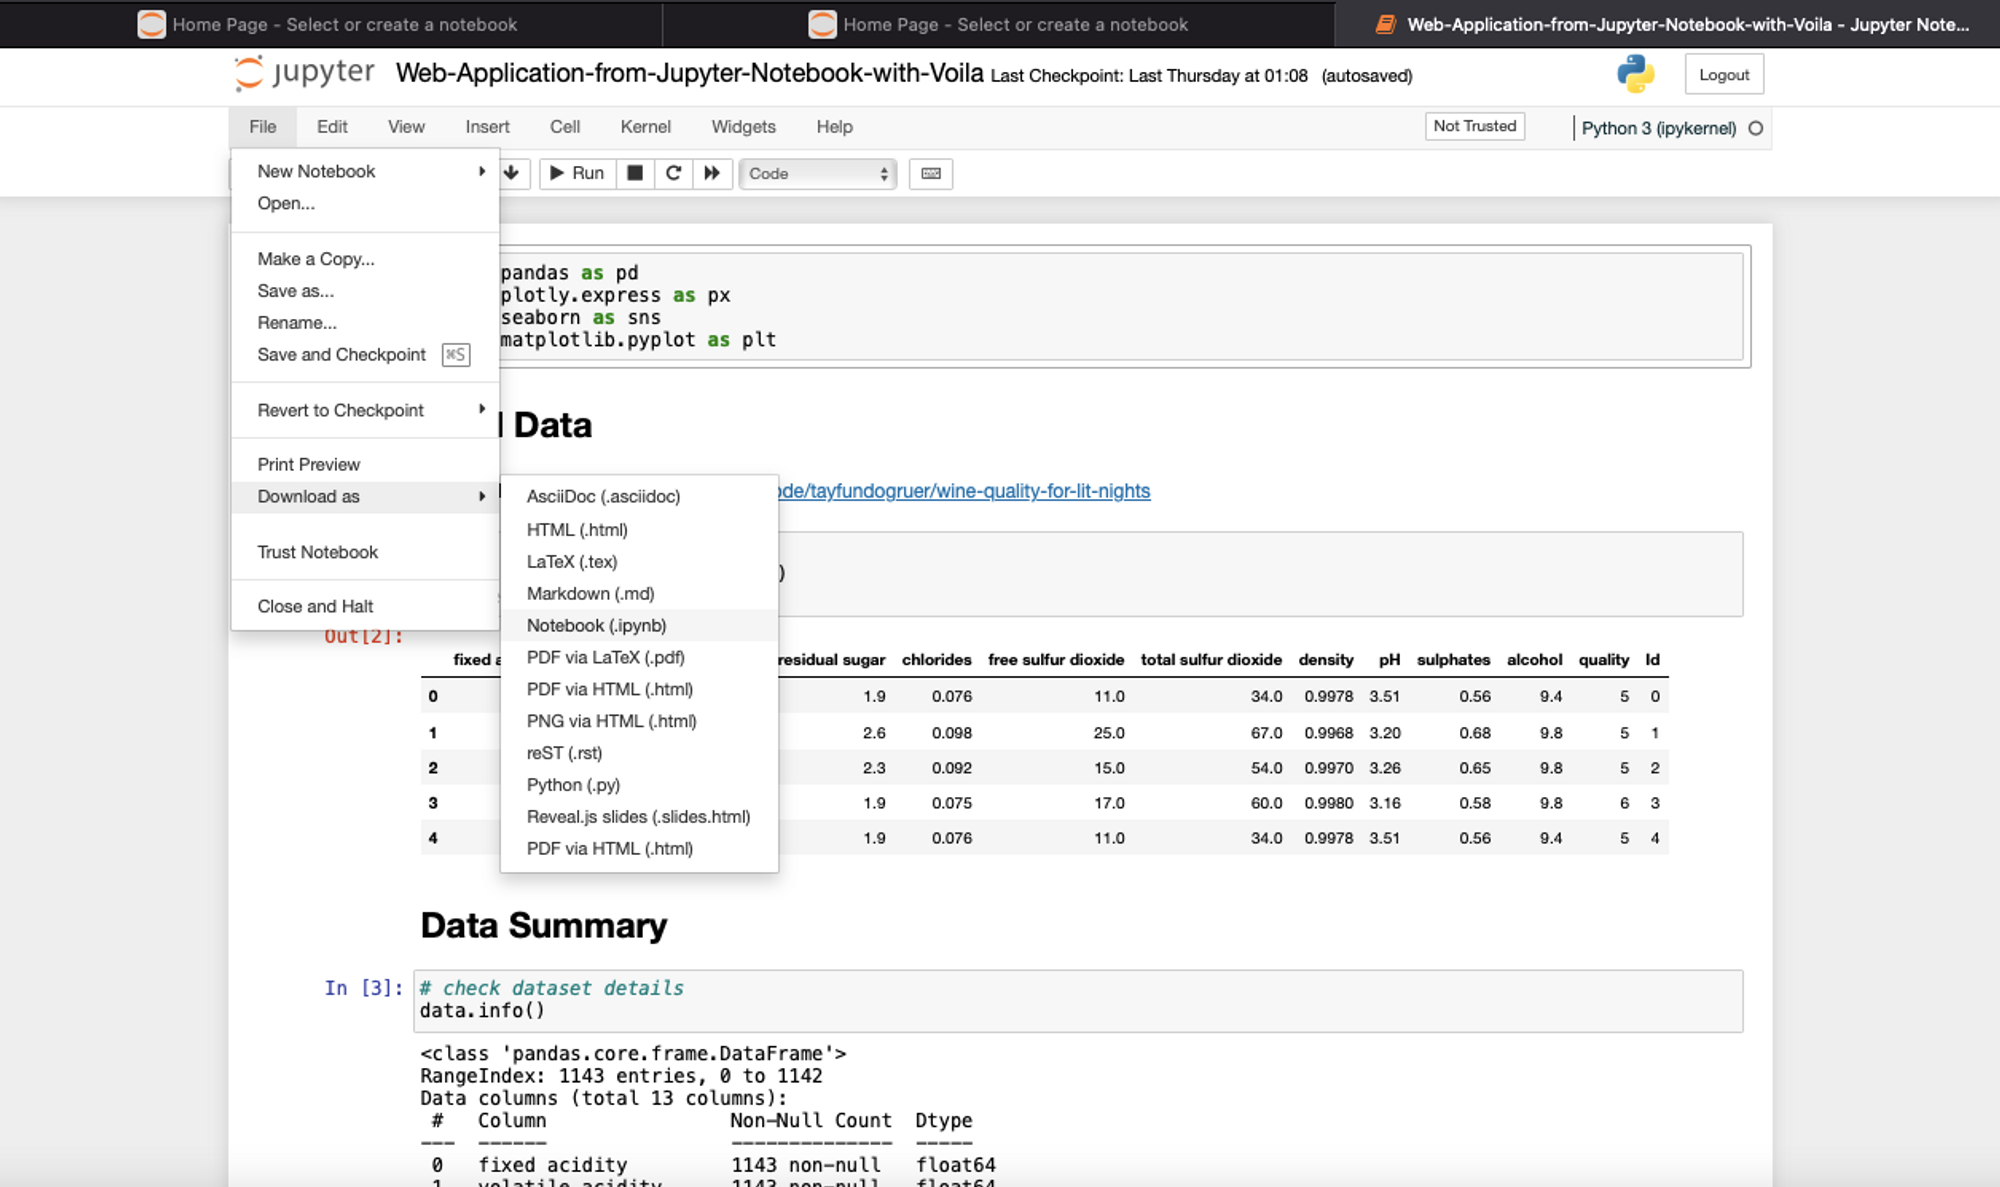Click the restart and run all fast-forward icon
Screen dimensions: 2000x1187
pyautogui.click(x=712, y=173)
